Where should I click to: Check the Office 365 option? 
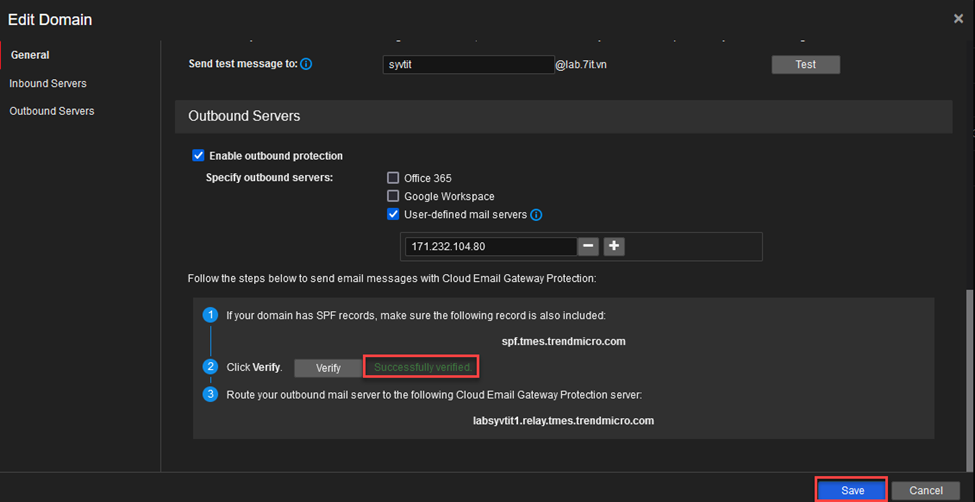click(393, 178)
